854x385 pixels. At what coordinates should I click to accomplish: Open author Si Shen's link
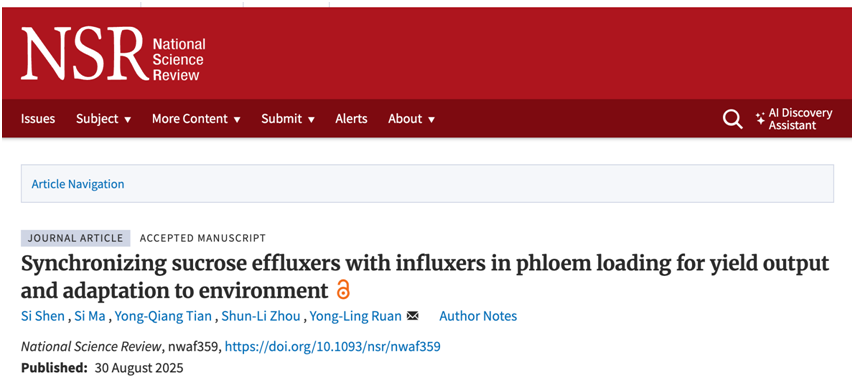coord(43,316)
